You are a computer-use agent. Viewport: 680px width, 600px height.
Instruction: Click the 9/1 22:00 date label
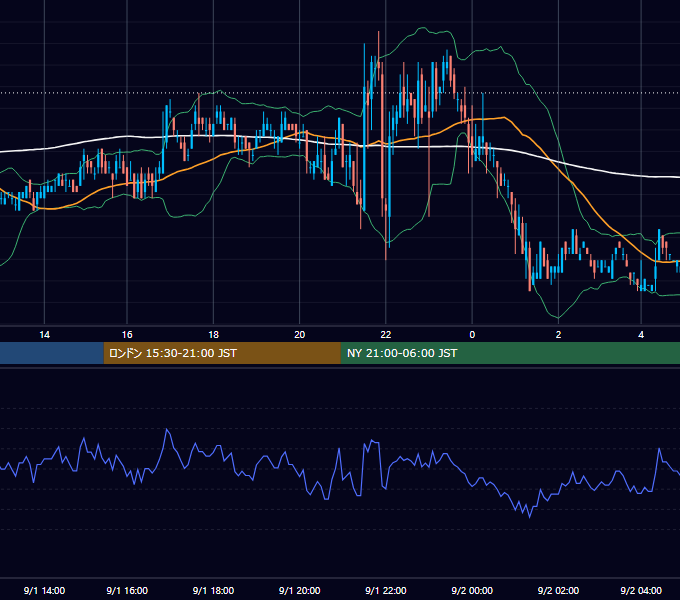point(386,591)
